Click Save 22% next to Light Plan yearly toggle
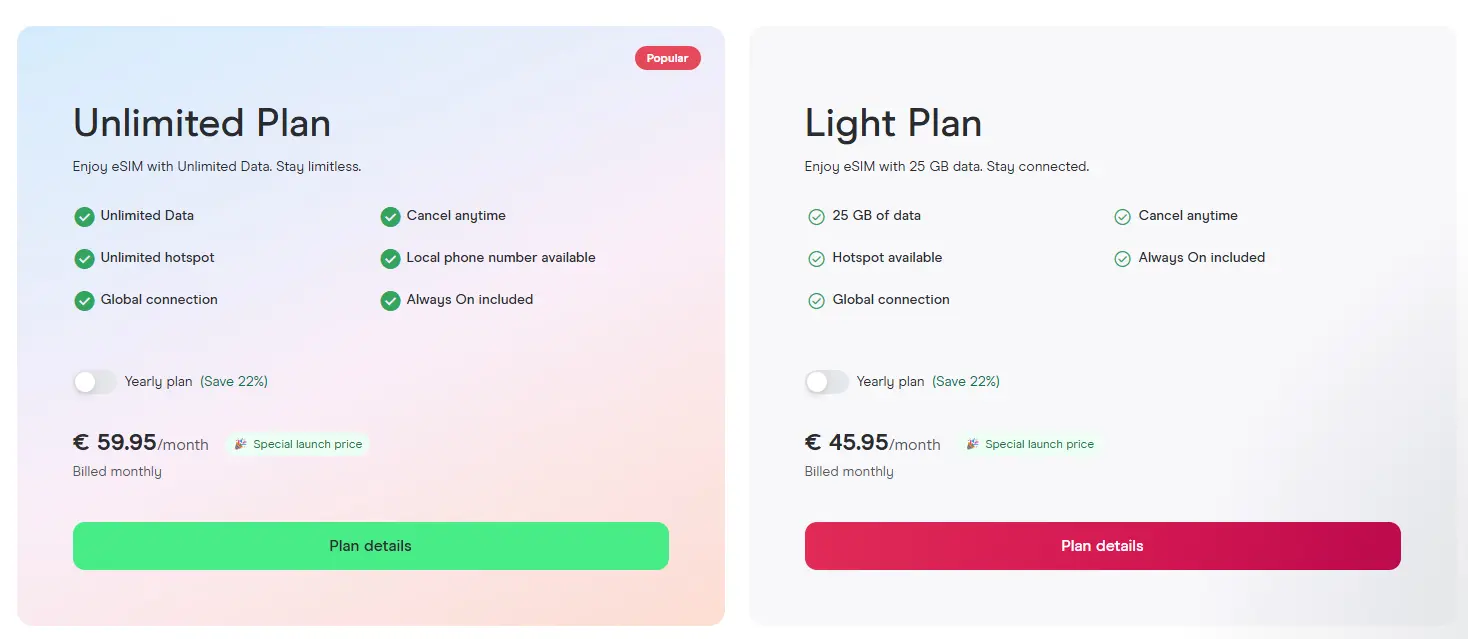This screenshot has width=1468, height=639. [x=966, y=381]
